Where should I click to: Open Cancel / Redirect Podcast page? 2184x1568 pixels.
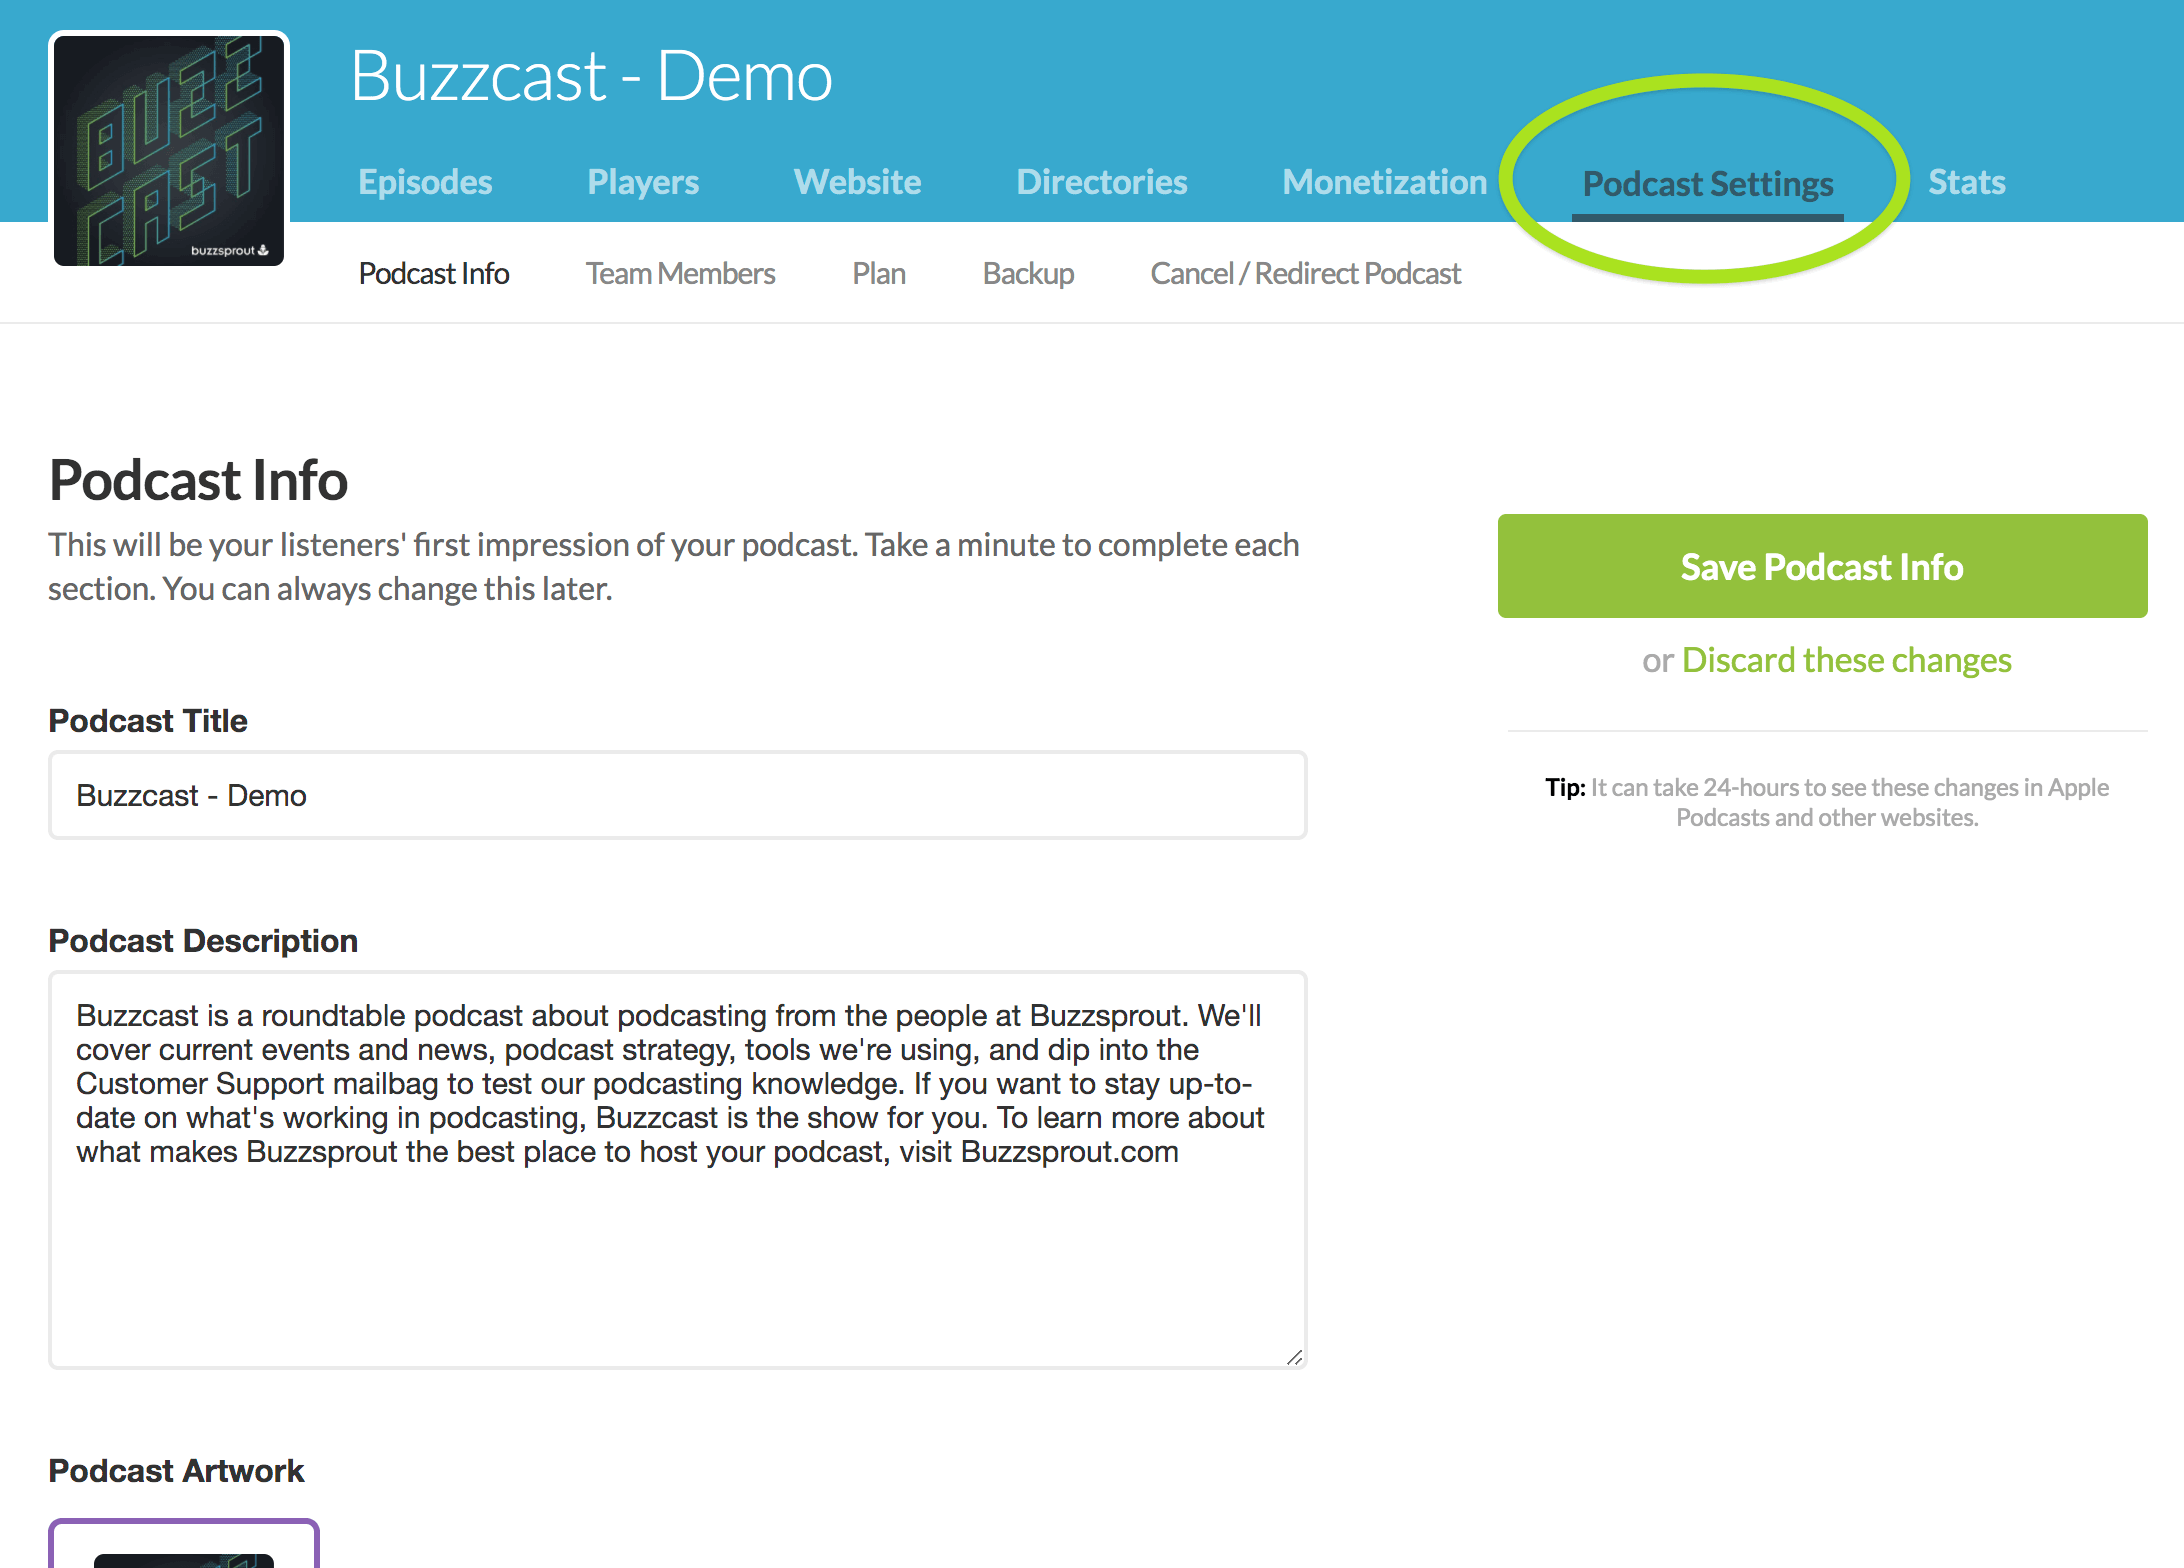point(1305,273)
